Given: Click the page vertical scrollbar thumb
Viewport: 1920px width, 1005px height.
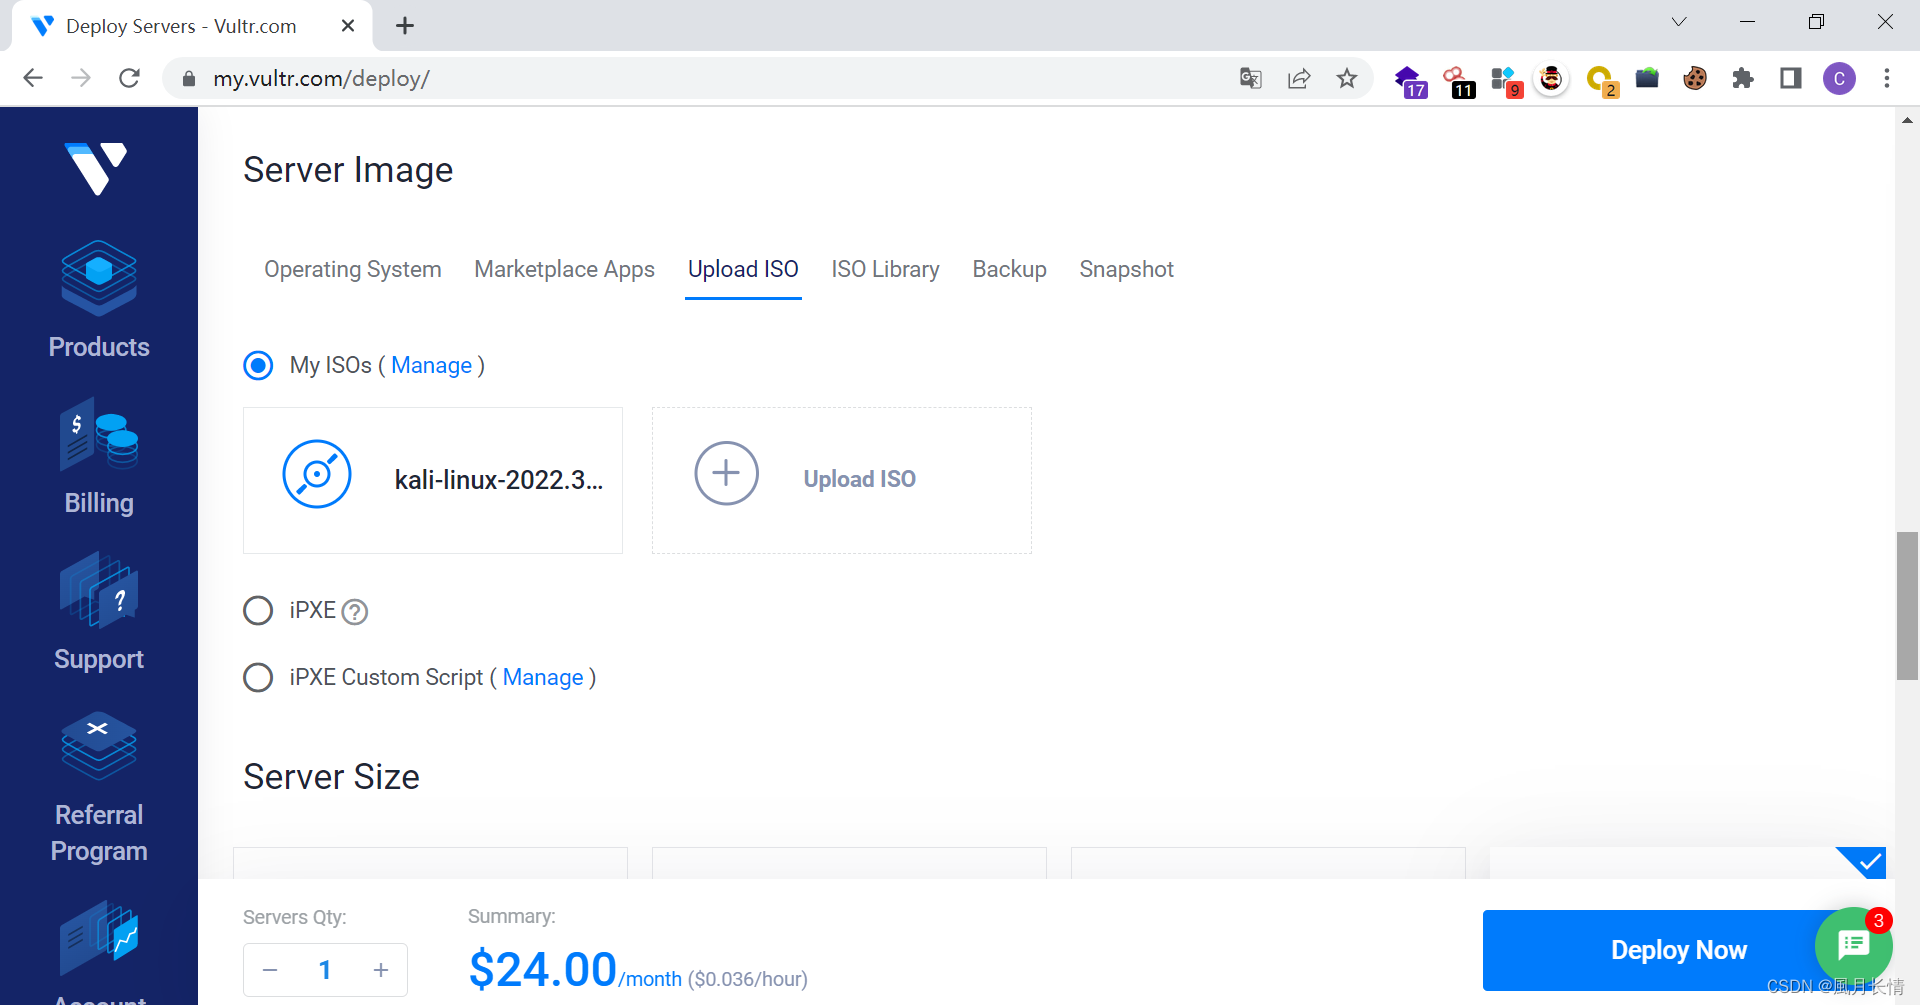Looking at the screenshot, I should [x=1907, y=606].
